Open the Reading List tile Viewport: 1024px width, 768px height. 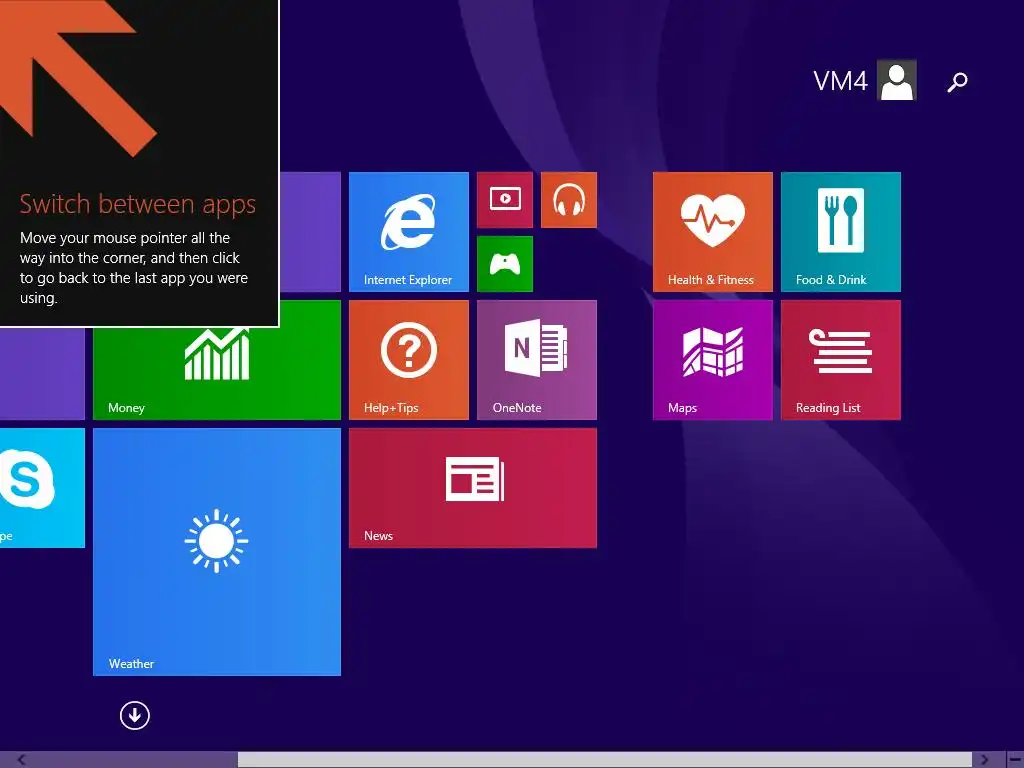(840, 360)
